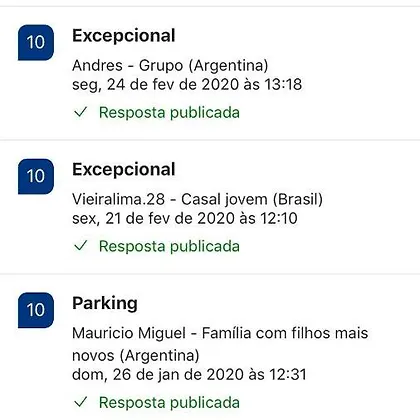Open the second Excepcional review title
420x420 pixels.
(124, 169)
